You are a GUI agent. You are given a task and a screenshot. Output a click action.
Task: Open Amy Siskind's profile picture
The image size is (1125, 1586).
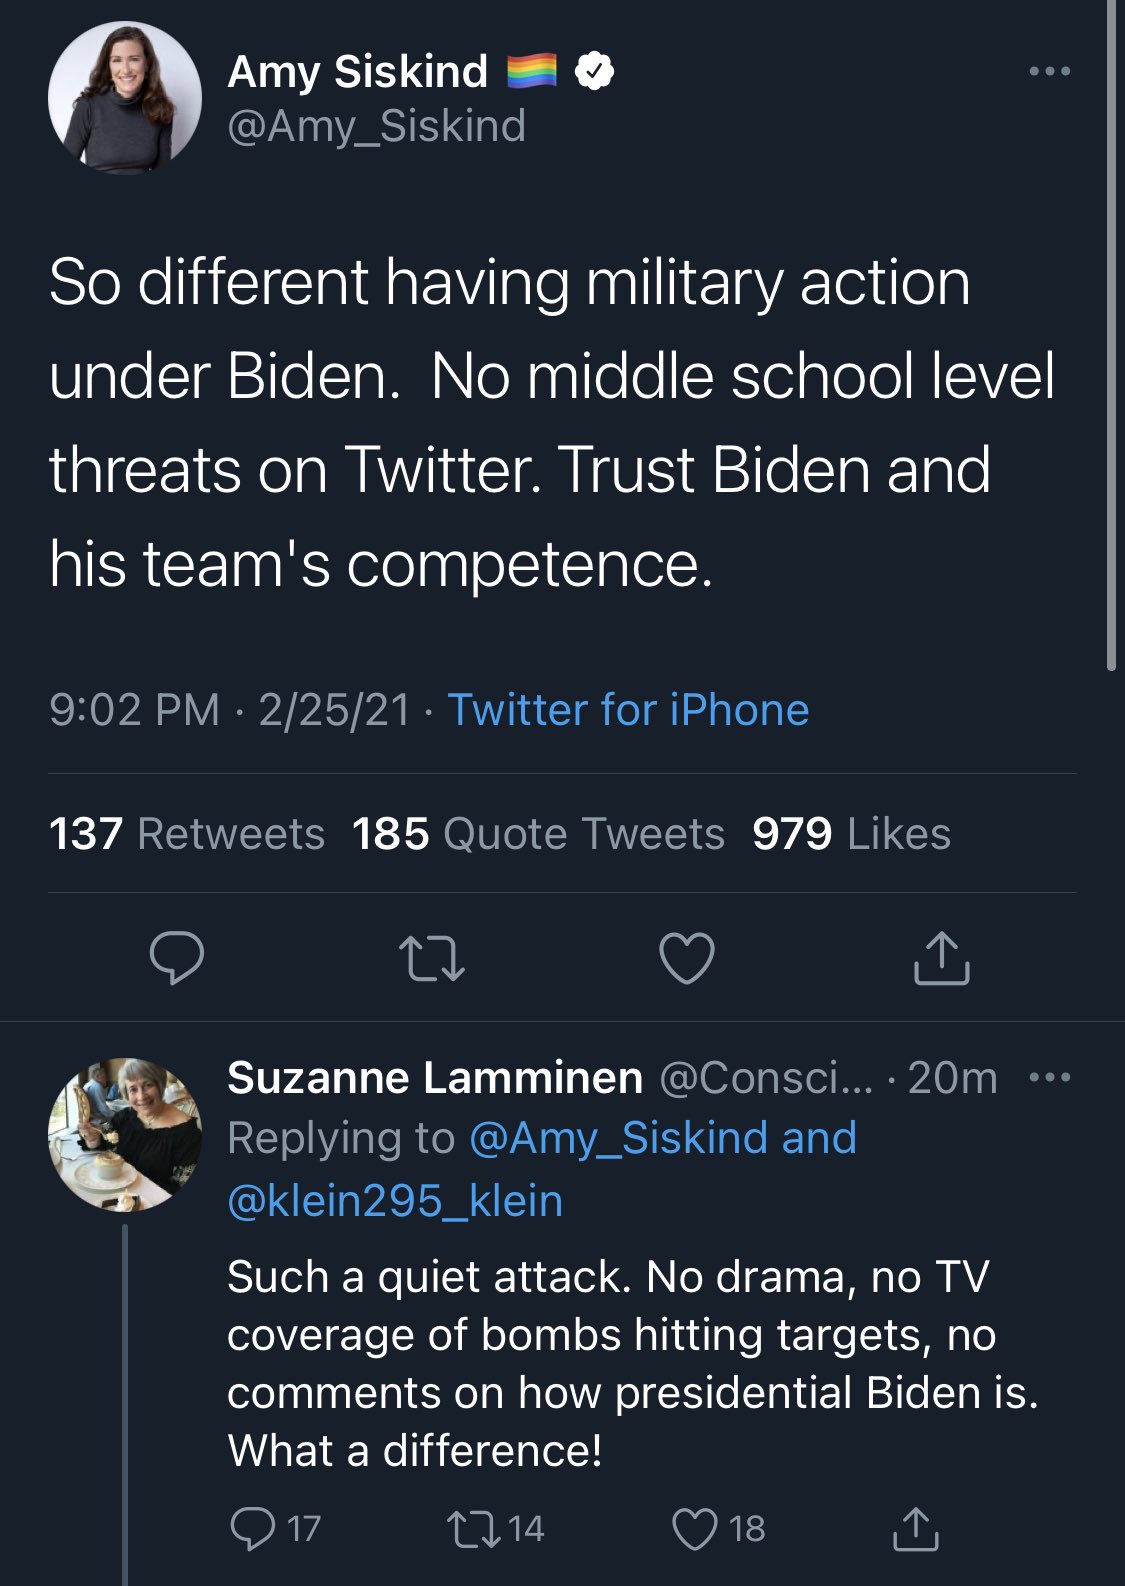(x=125, y=98)
